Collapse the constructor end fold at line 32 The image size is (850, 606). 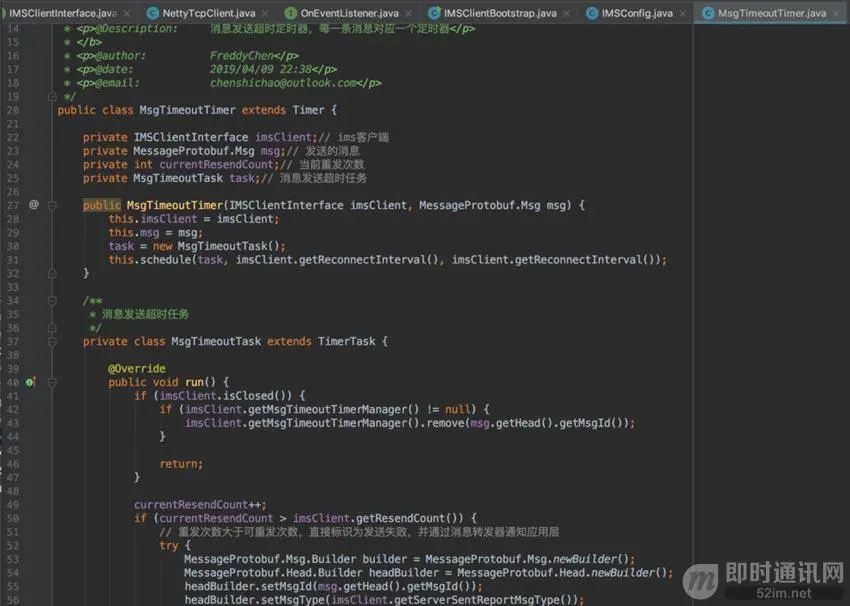(52, 274)
